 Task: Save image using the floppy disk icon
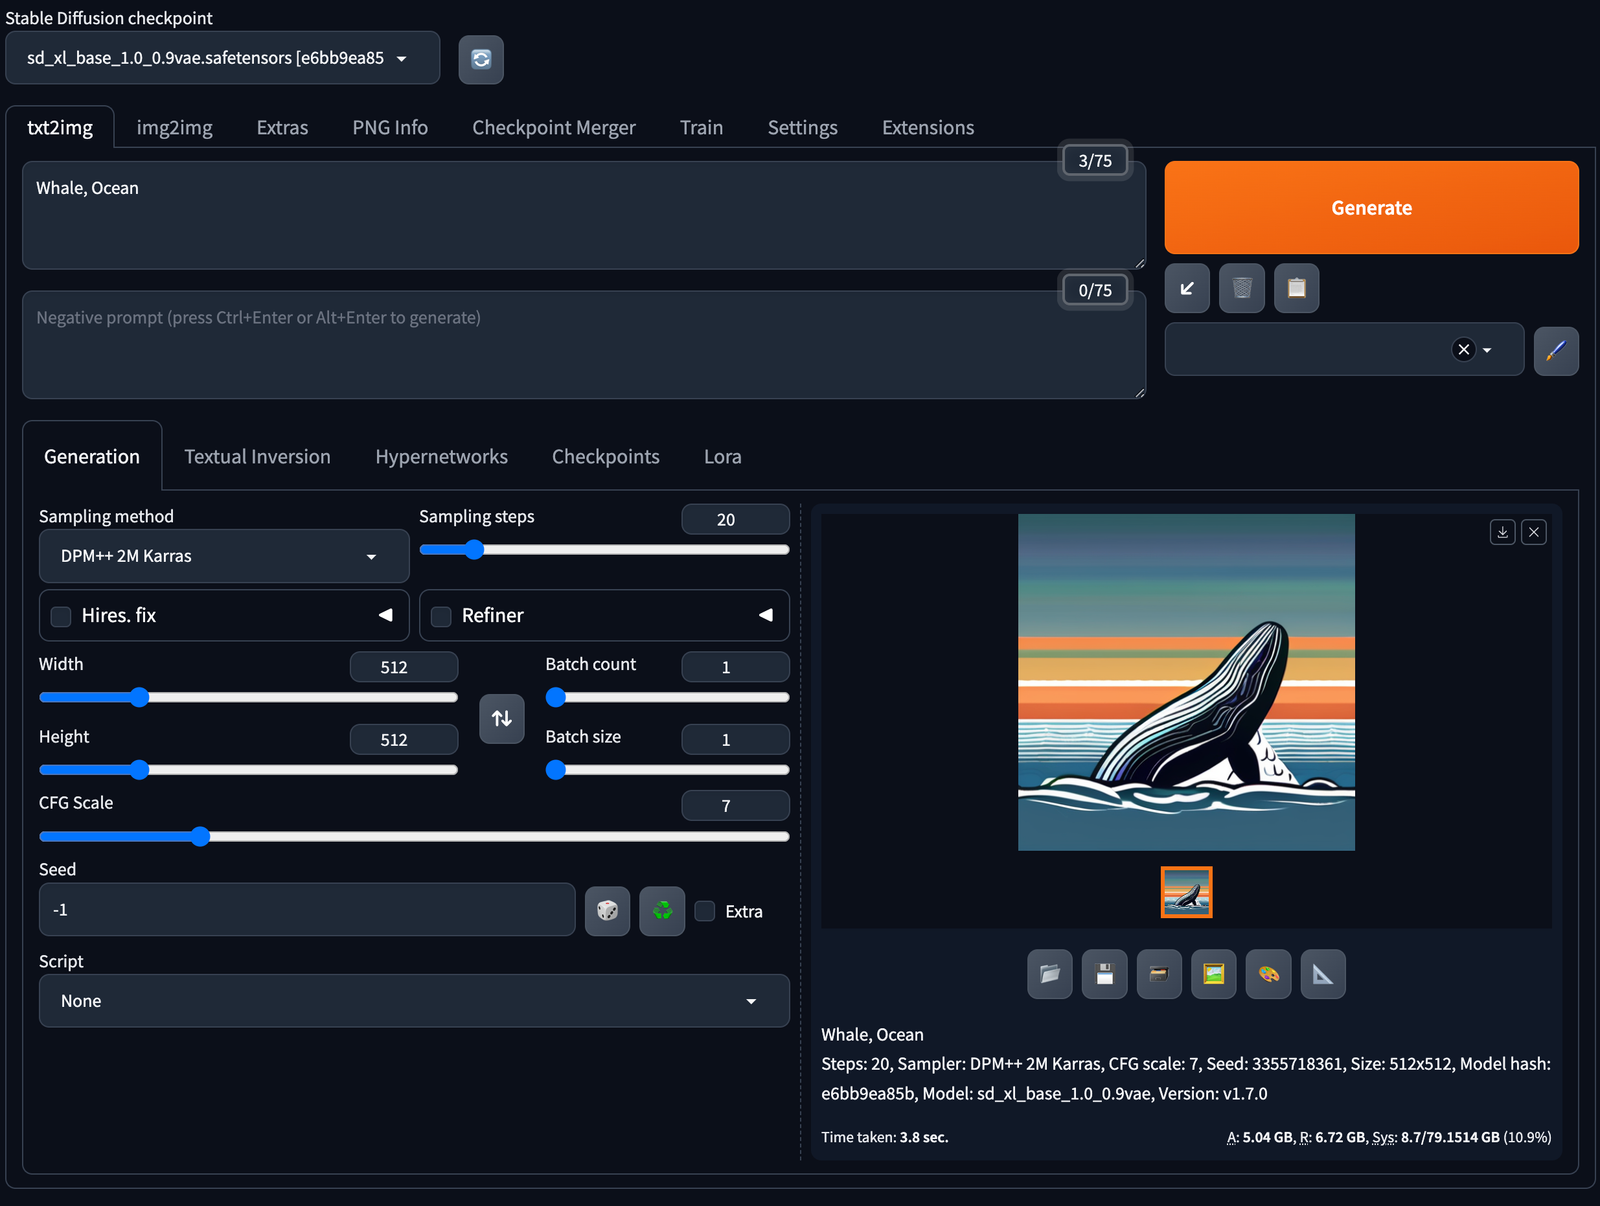1104,974
